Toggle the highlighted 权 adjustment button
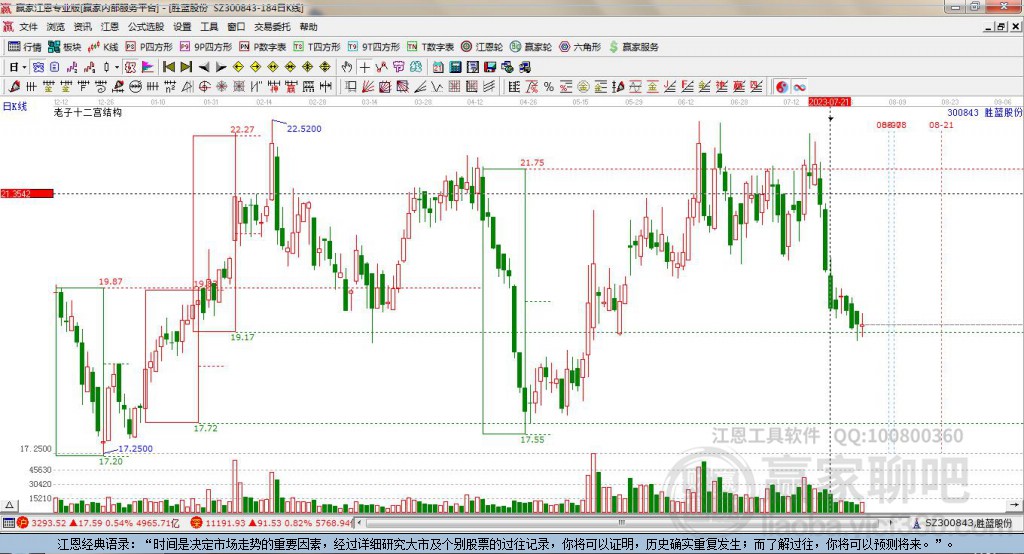 click(131, 67)
